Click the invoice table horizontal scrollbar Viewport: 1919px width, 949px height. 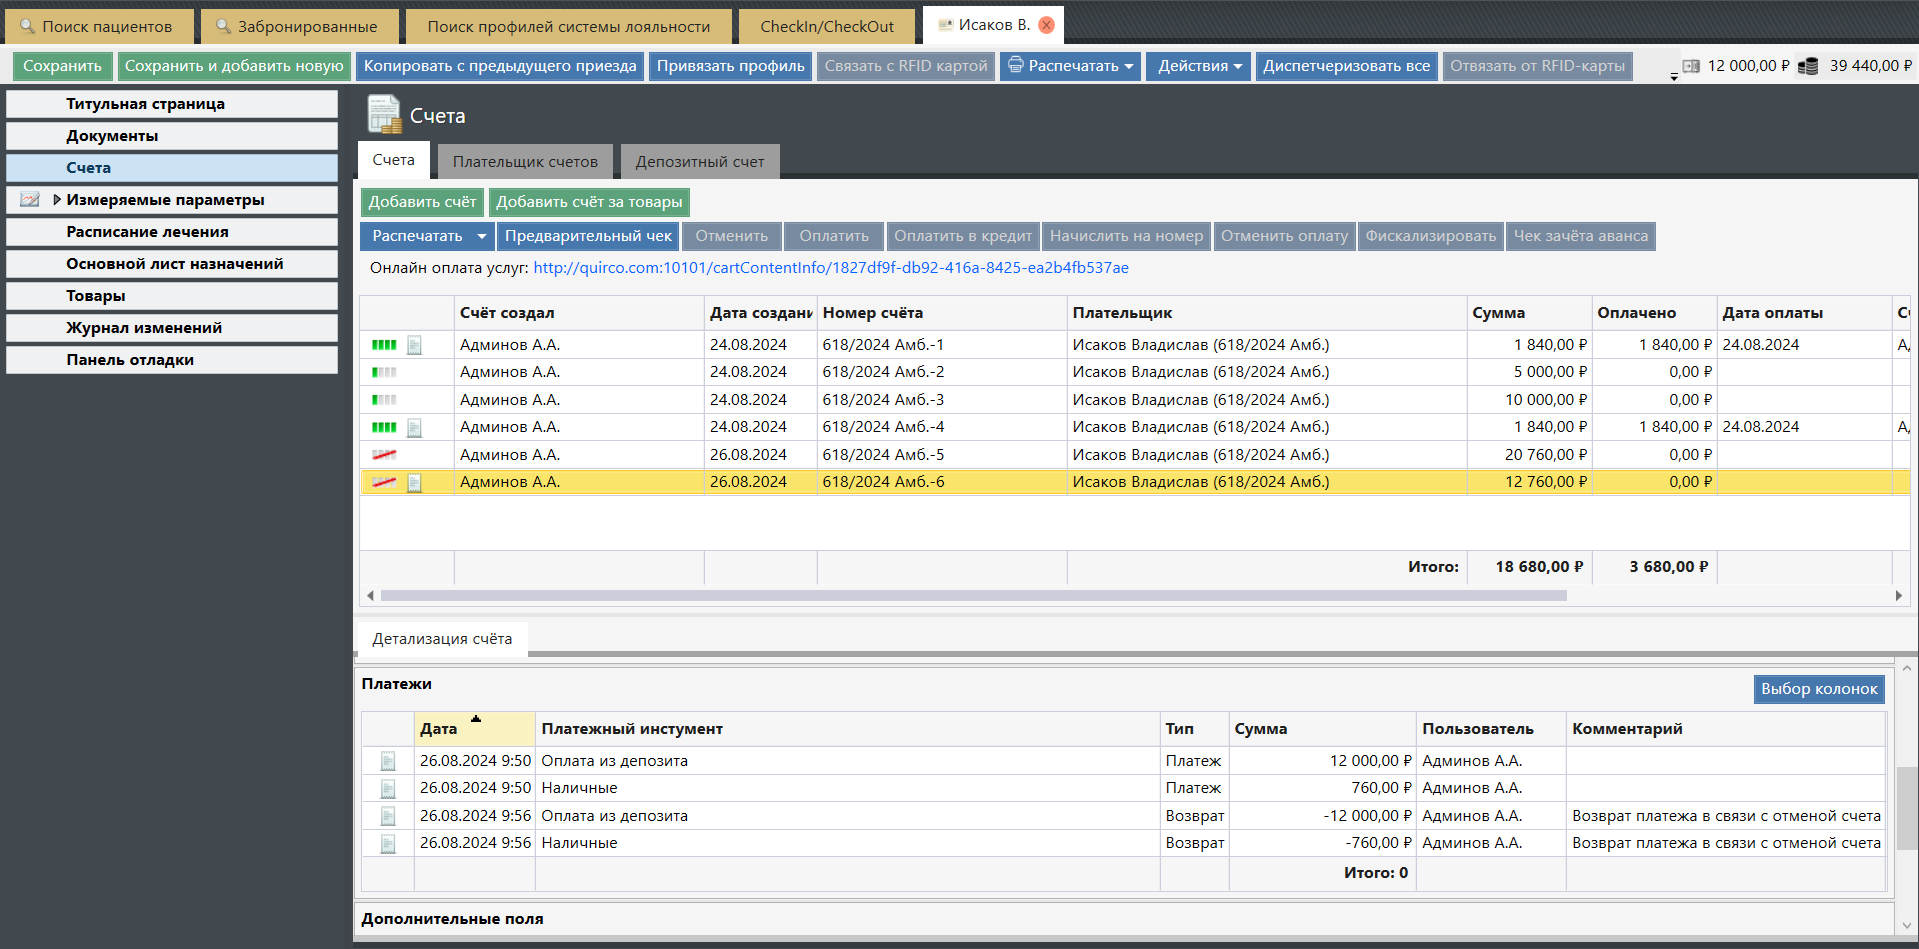click(973, 596)
